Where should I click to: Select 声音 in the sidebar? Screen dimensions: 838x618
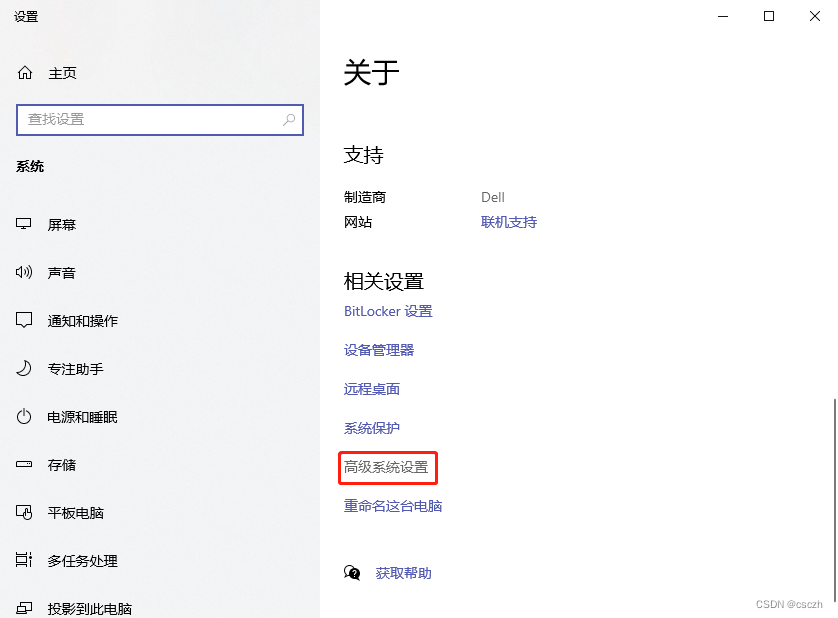[61, 273]
